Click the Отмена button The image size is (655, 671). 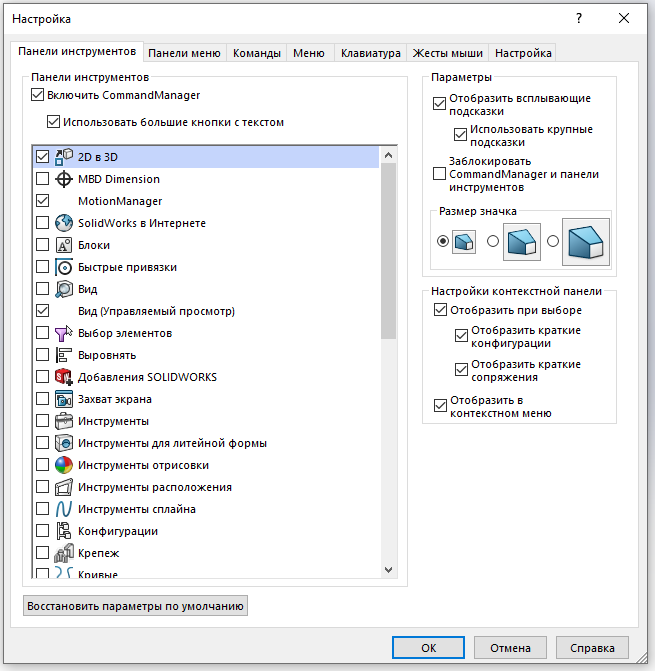click(x=510, y=648)
